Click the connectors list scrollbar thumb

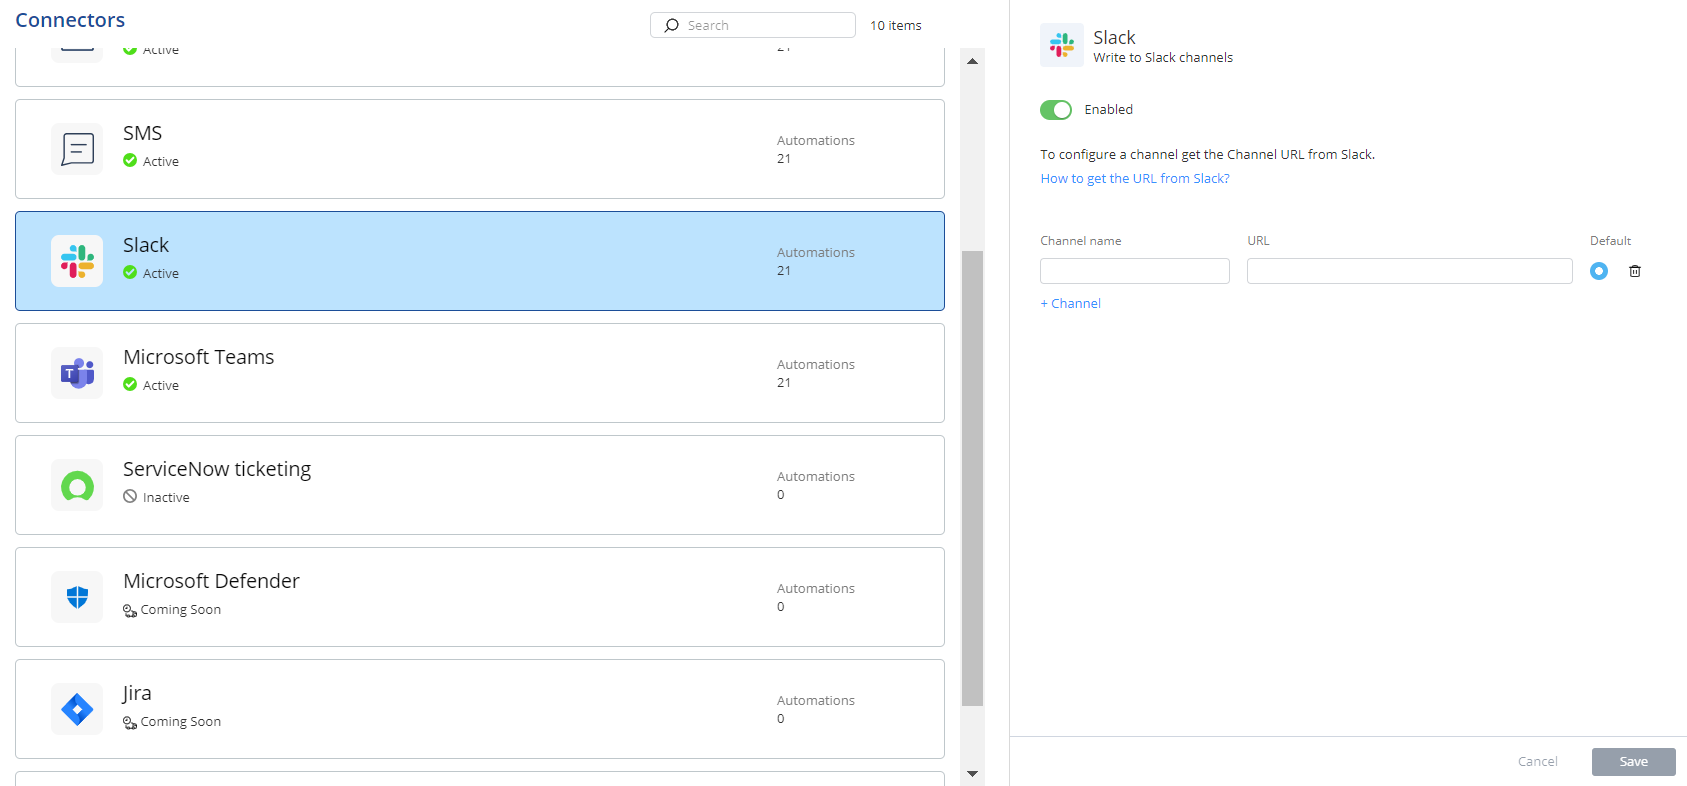coord(972,478)
